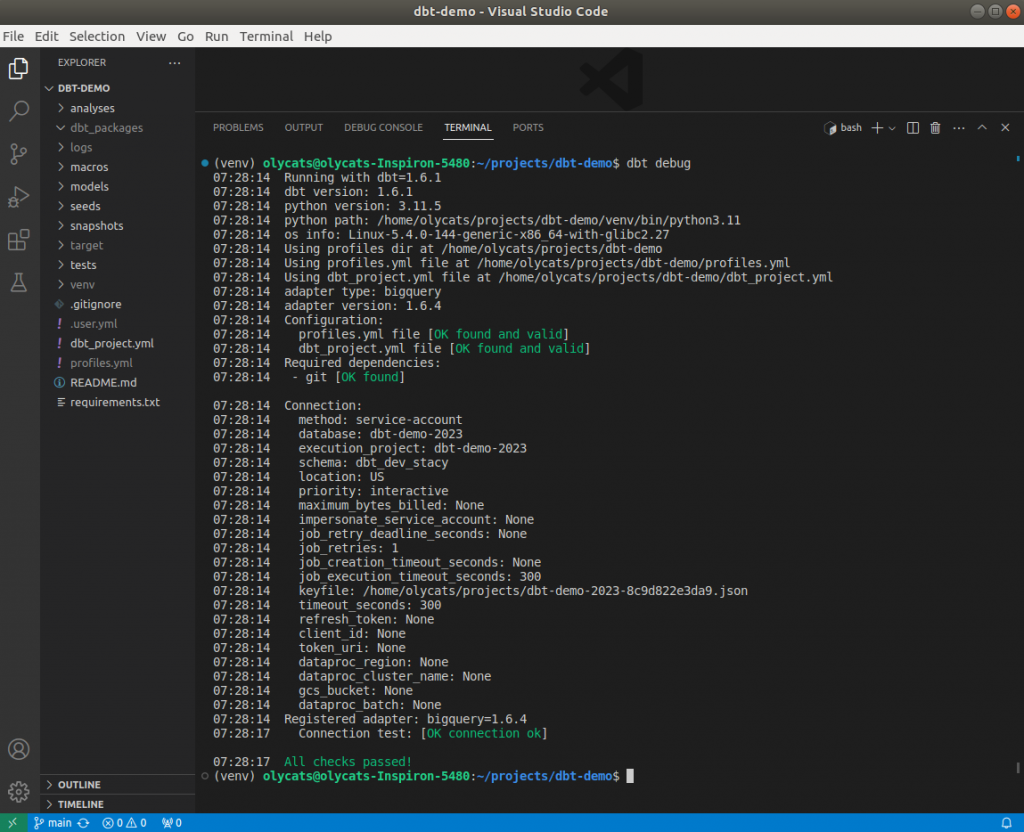The width and height of the screenshot is (1024, 832).
Task: Open errors and warnings count in status bar
Action: click(x=124, y=823)
